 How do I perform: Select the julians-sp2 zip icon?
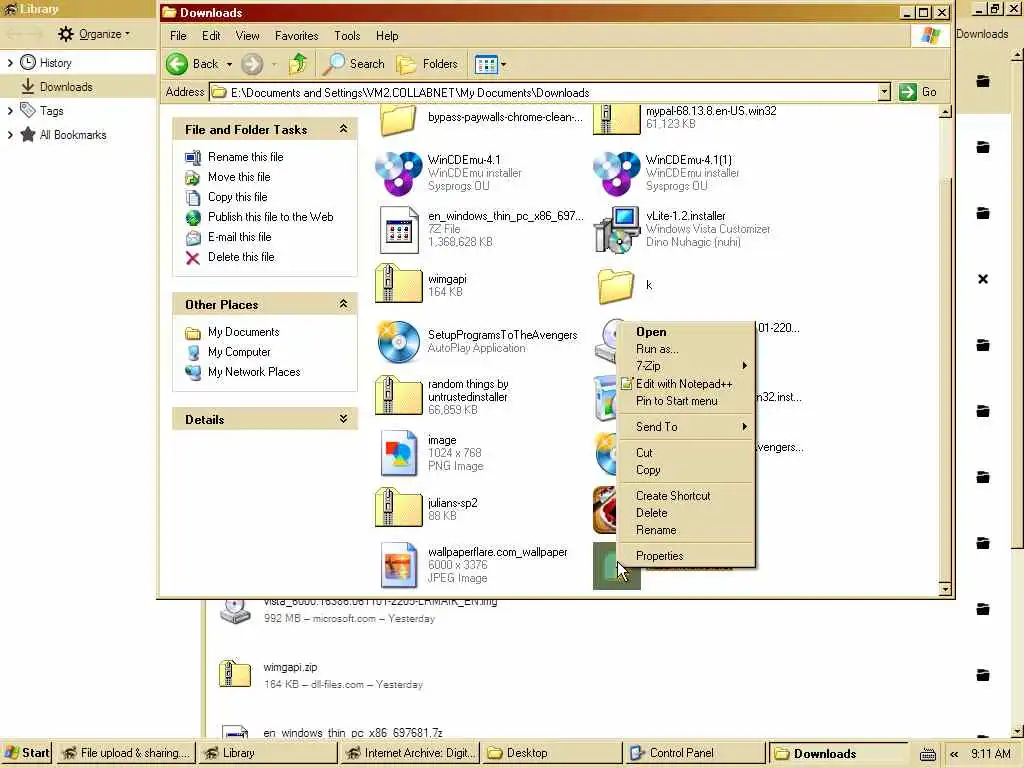coord(398,507)
